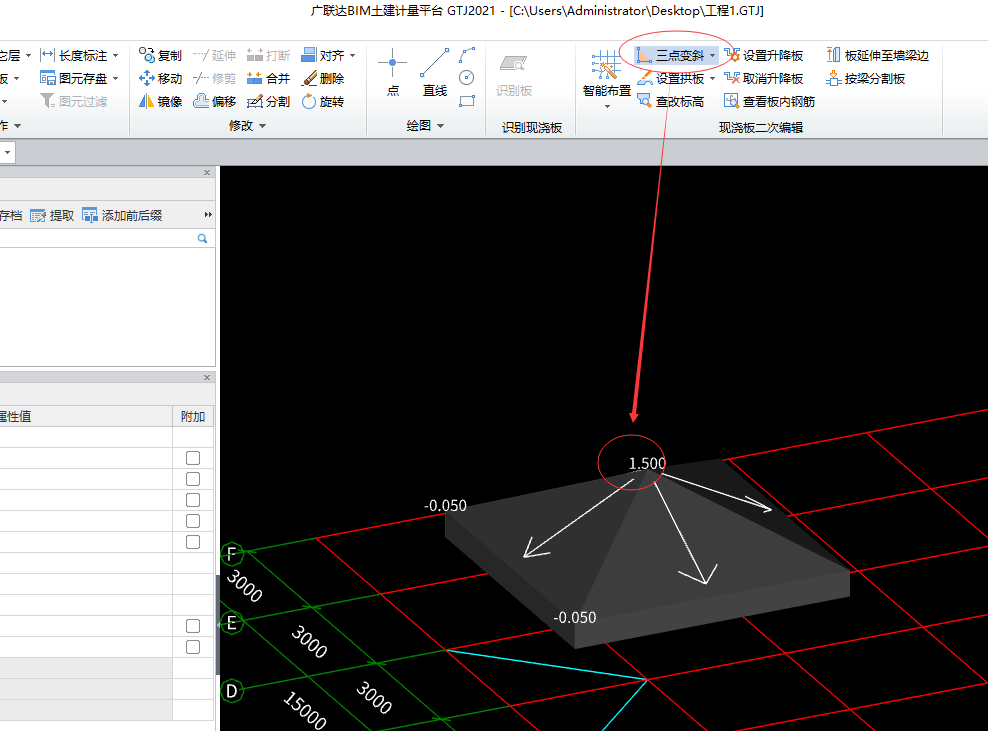This screenshot has height=731, width=988.
Task: Click axis label E in the grid
Action: point(231,623)
